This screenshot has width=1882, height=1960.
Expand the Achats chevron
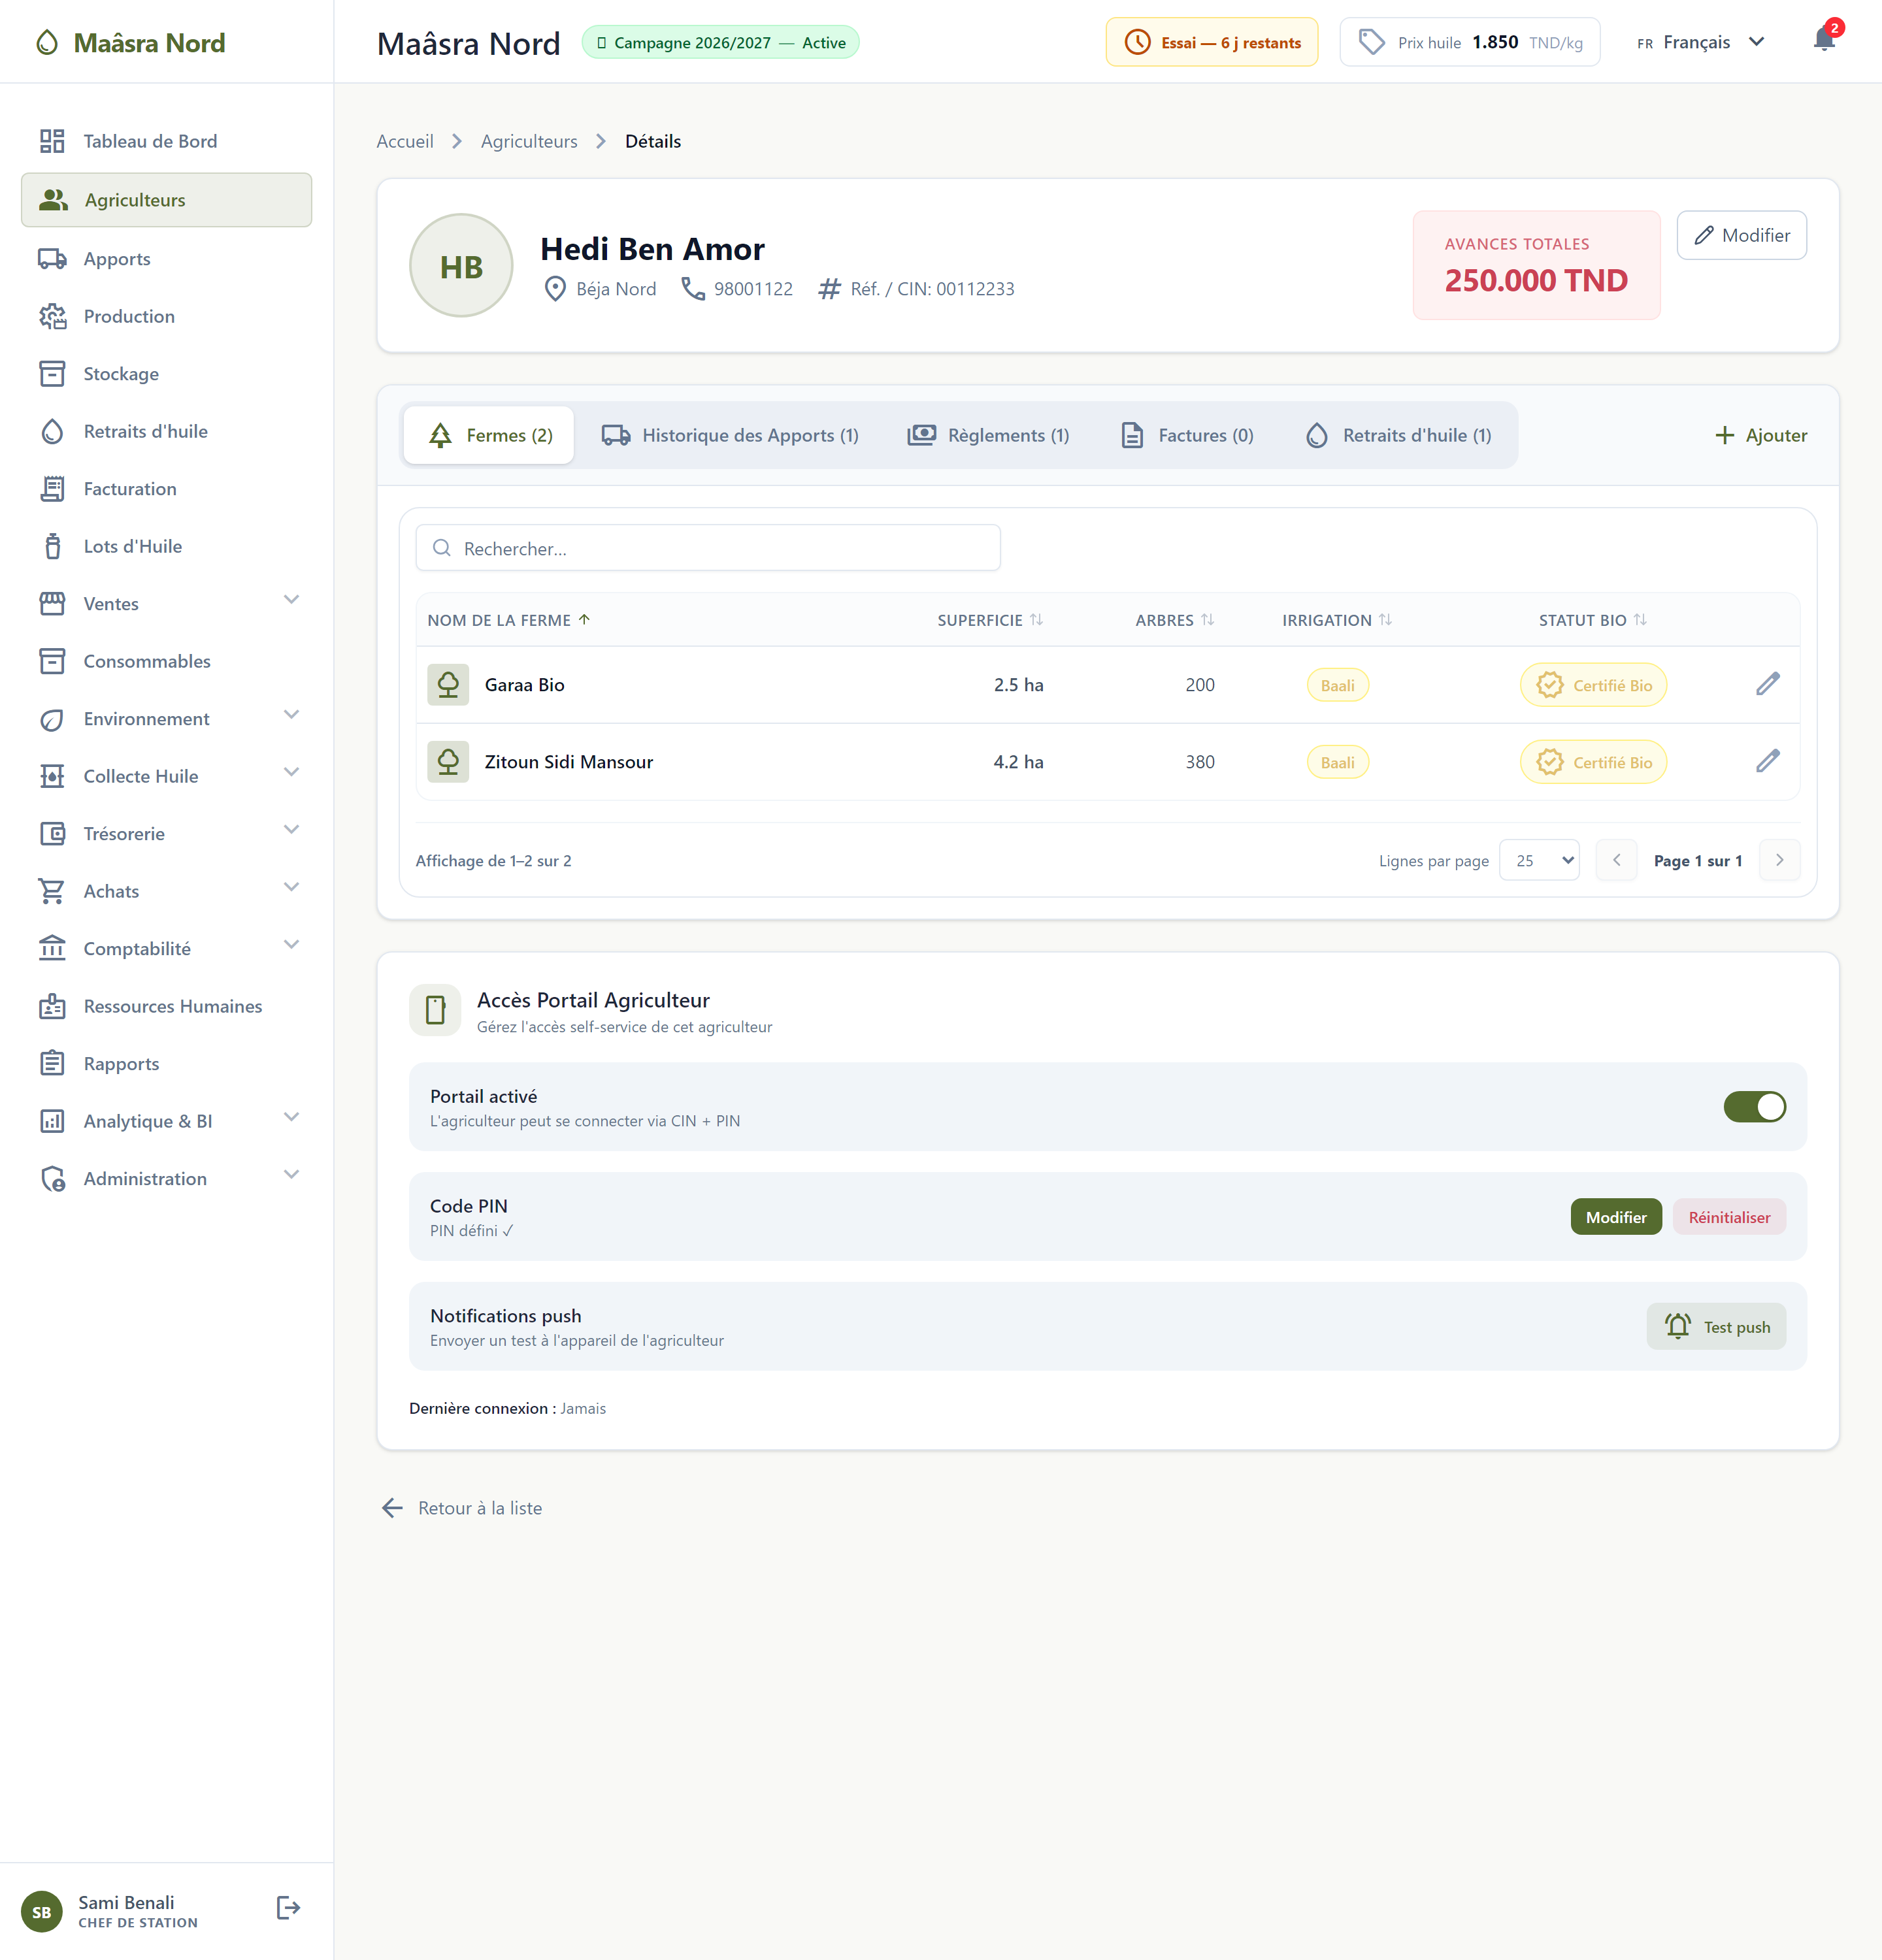[x=291, y=887]
